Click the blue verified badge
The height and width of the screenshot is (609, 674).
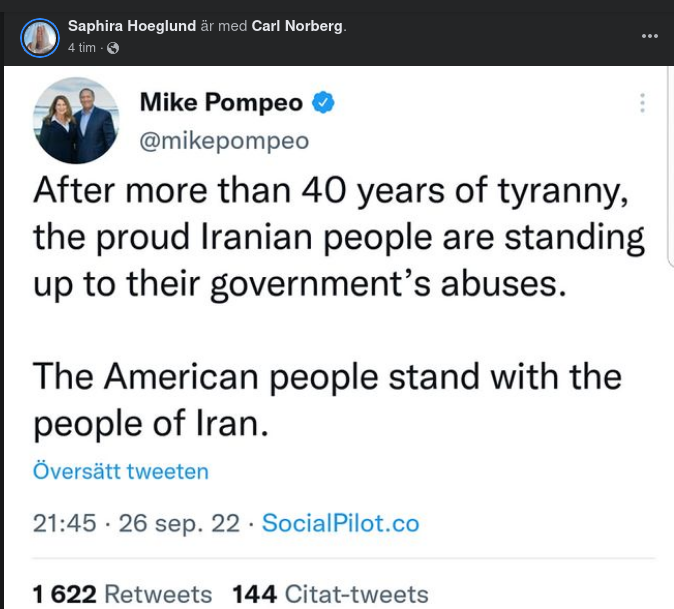point(323,102)
